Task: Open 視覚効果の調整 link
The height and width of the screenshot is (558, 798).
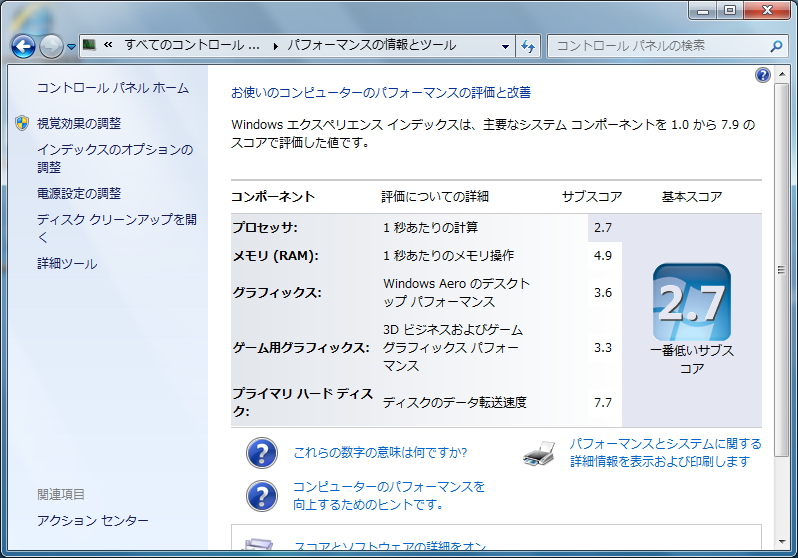Action: pyautogui.click(x=79, y=123)
